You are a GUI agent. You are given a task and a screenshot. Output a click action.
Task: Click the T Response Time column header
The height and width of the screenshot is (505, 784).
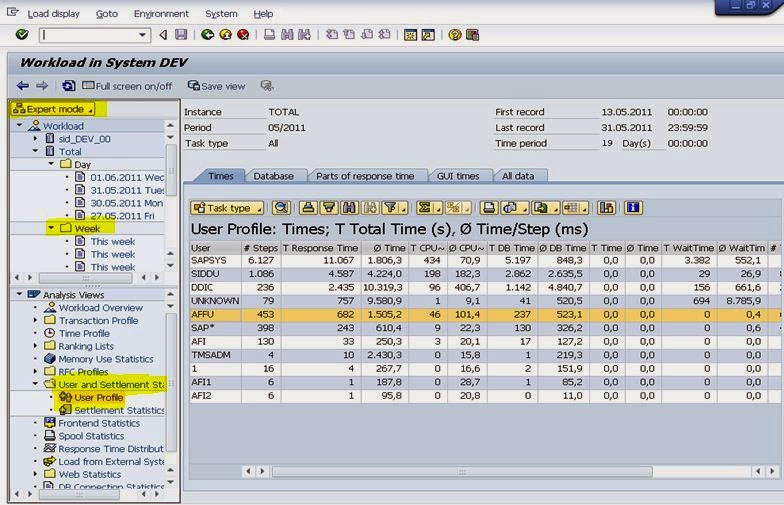click(320, 248)
